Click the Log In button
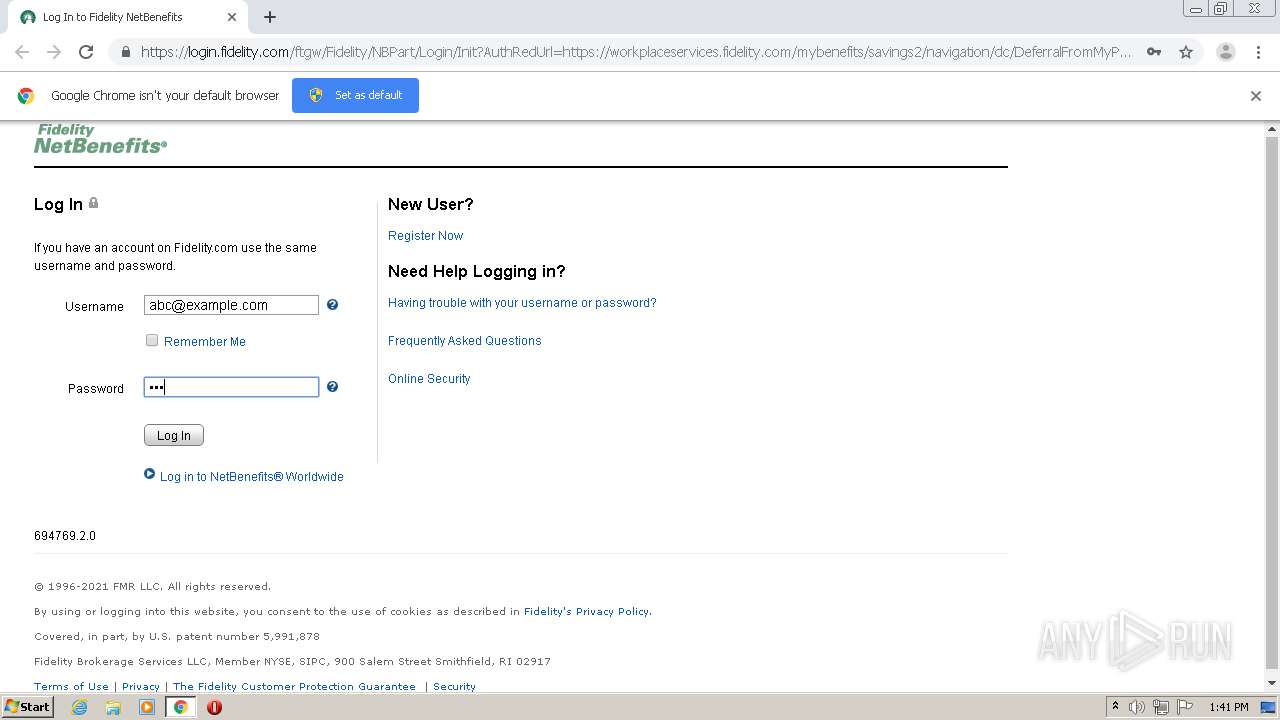Screen dimensions: 1280x720 coord(174,435)
